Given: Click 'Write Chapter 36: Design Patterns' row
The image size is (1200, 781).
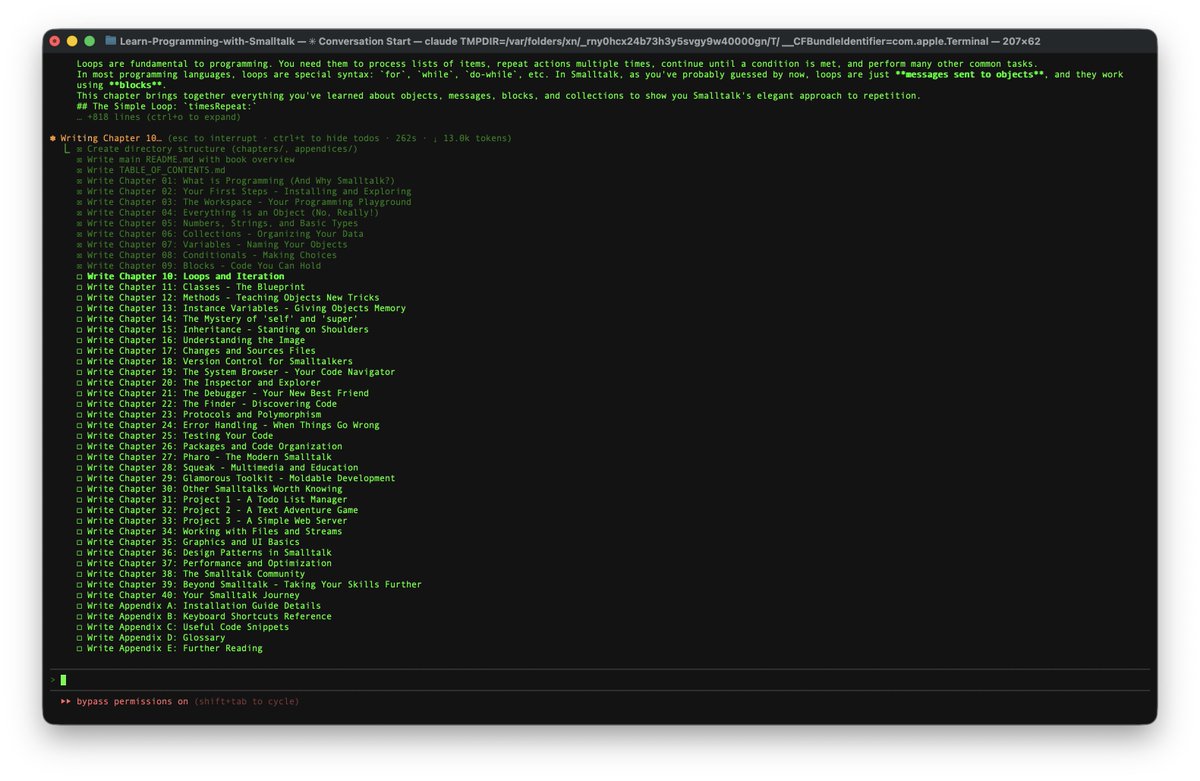Looking at the screenshot, I should tap(203, 552).
